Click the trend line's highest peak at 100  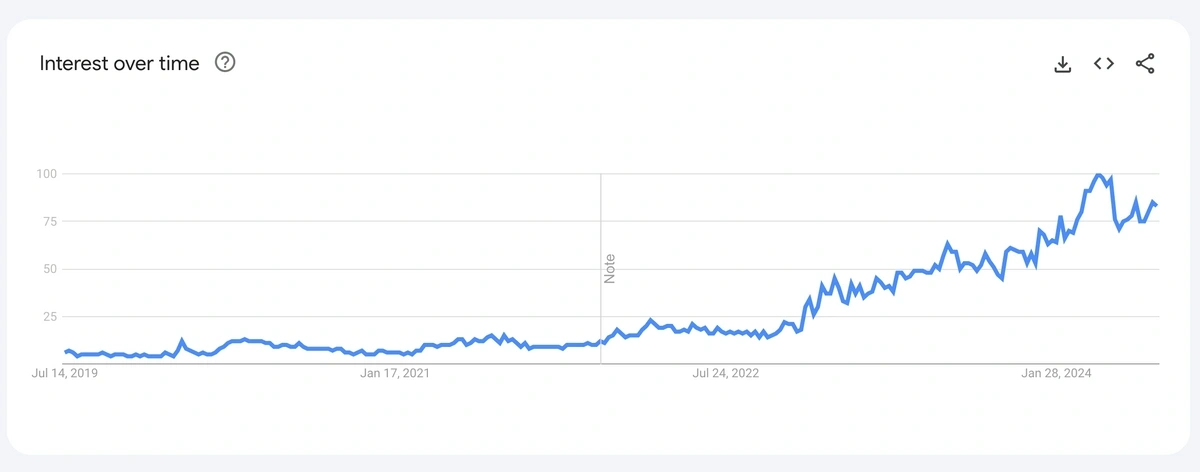coord(1099,175)
